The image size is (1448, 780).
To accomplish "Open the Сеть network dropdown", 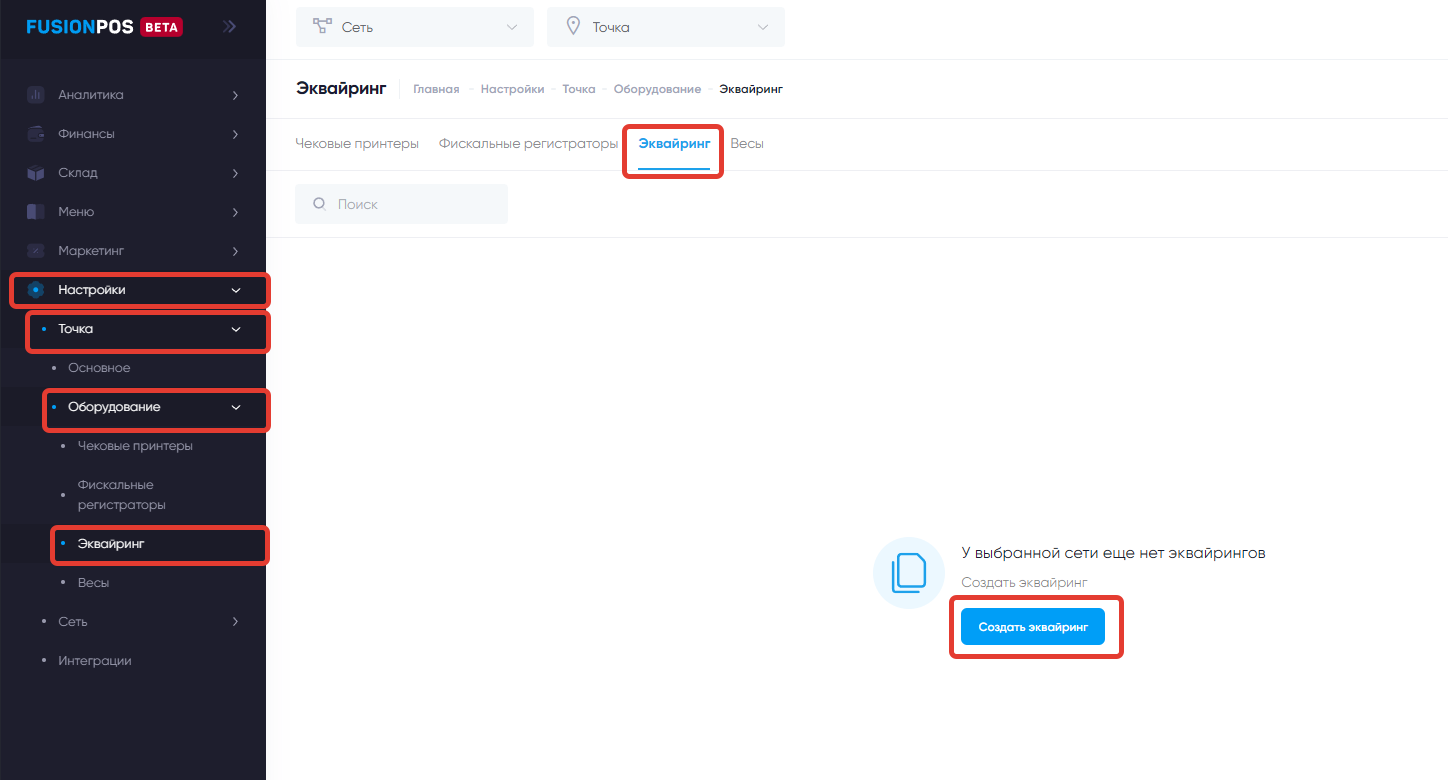I will [x=415, y=27].
